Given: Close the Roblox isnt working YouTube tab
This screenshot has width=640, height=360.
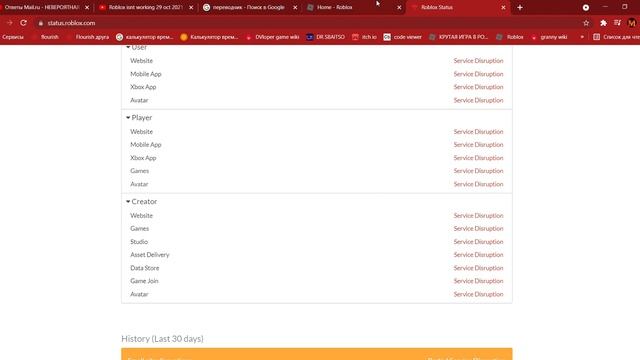Looking at the screenshot, I should [191, 7].
